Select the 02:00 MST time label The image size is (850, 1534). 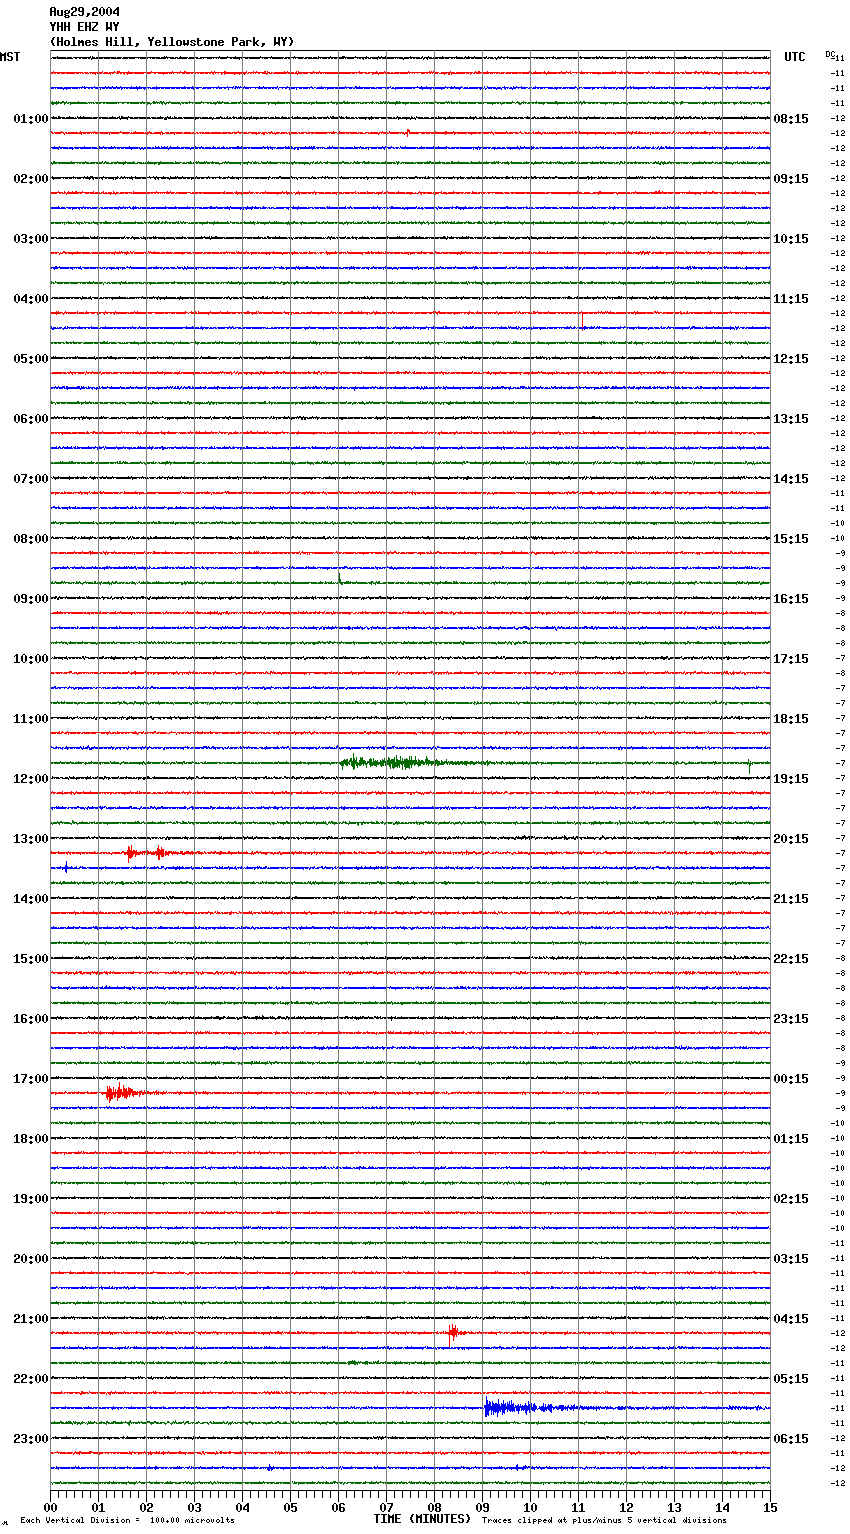coord(31,179)
